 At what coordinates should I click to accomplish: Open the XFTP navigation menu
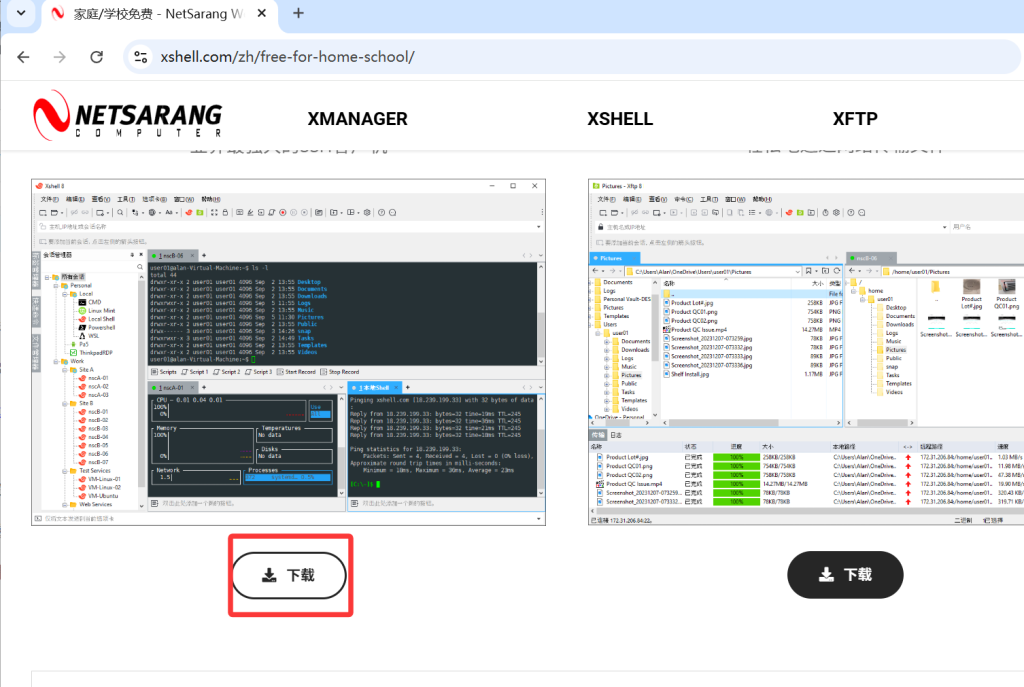coord(855,119)
